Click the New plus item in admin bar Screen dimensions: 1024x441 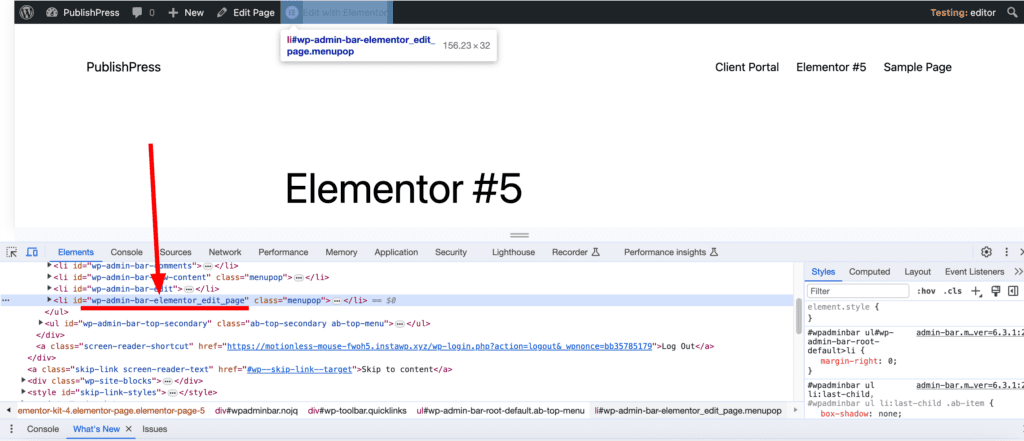[186, 12]
